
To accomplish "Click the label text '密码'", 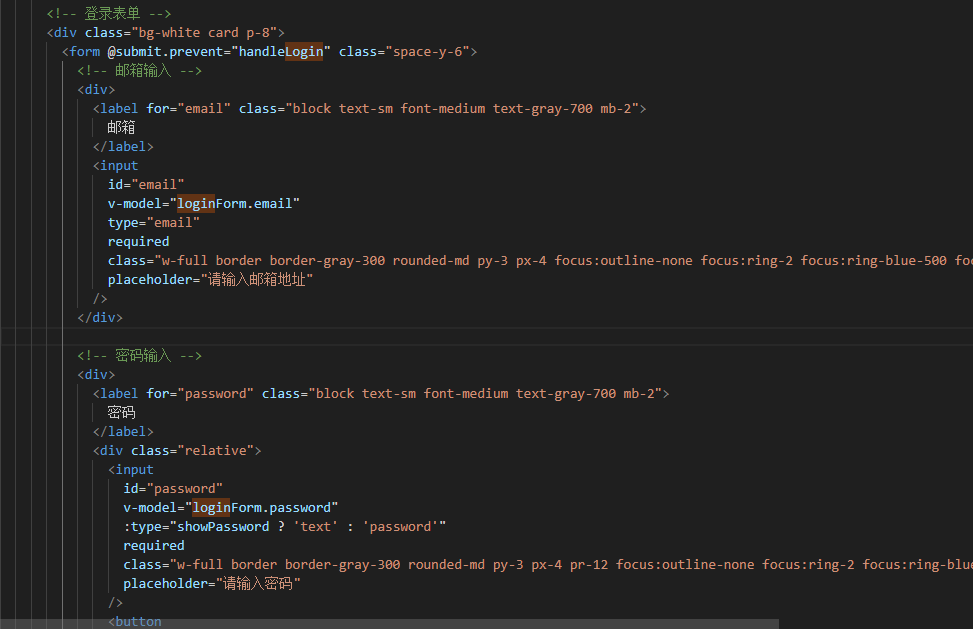I will 121,413.
